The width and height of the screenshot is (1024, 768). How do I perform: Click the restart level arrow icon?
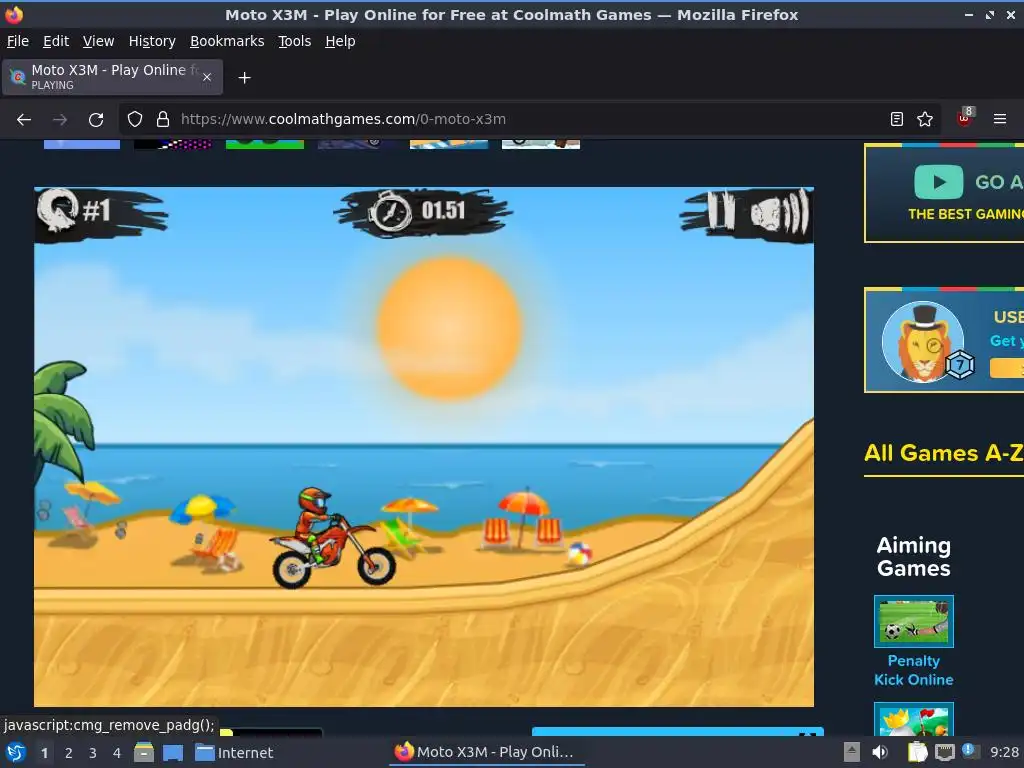tap(57, 210)
